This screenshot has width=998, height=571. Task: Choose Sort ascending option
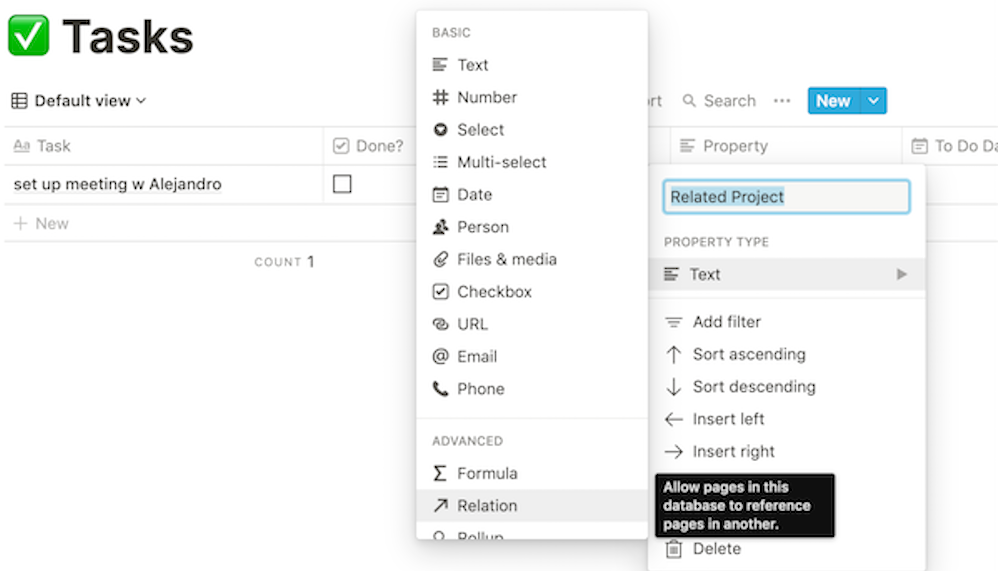click(x=748, y=354)
